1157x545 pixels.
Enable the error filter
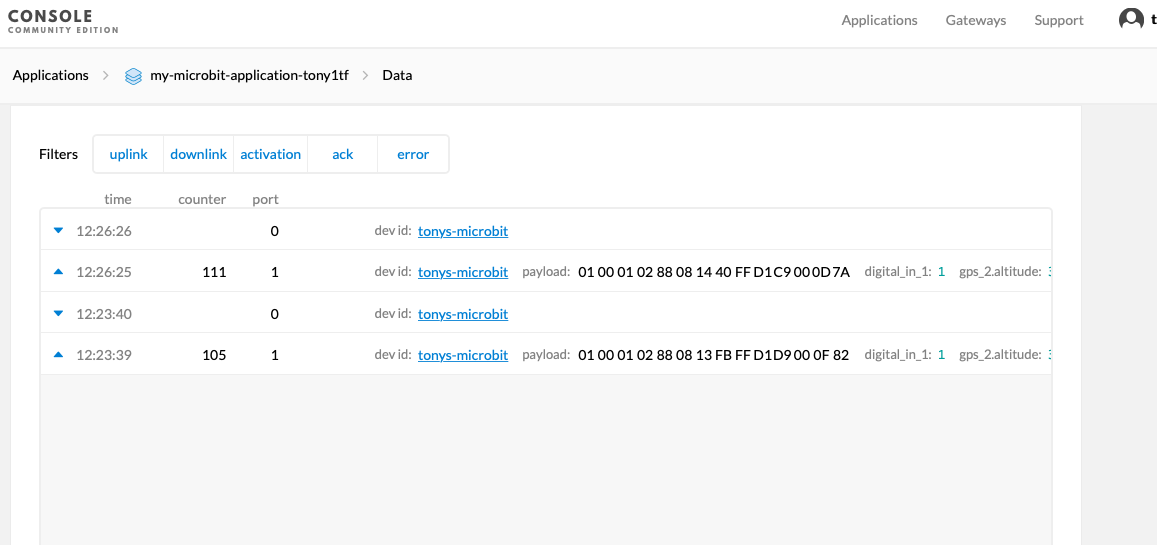pyautogui.click(x=413, y=154)
